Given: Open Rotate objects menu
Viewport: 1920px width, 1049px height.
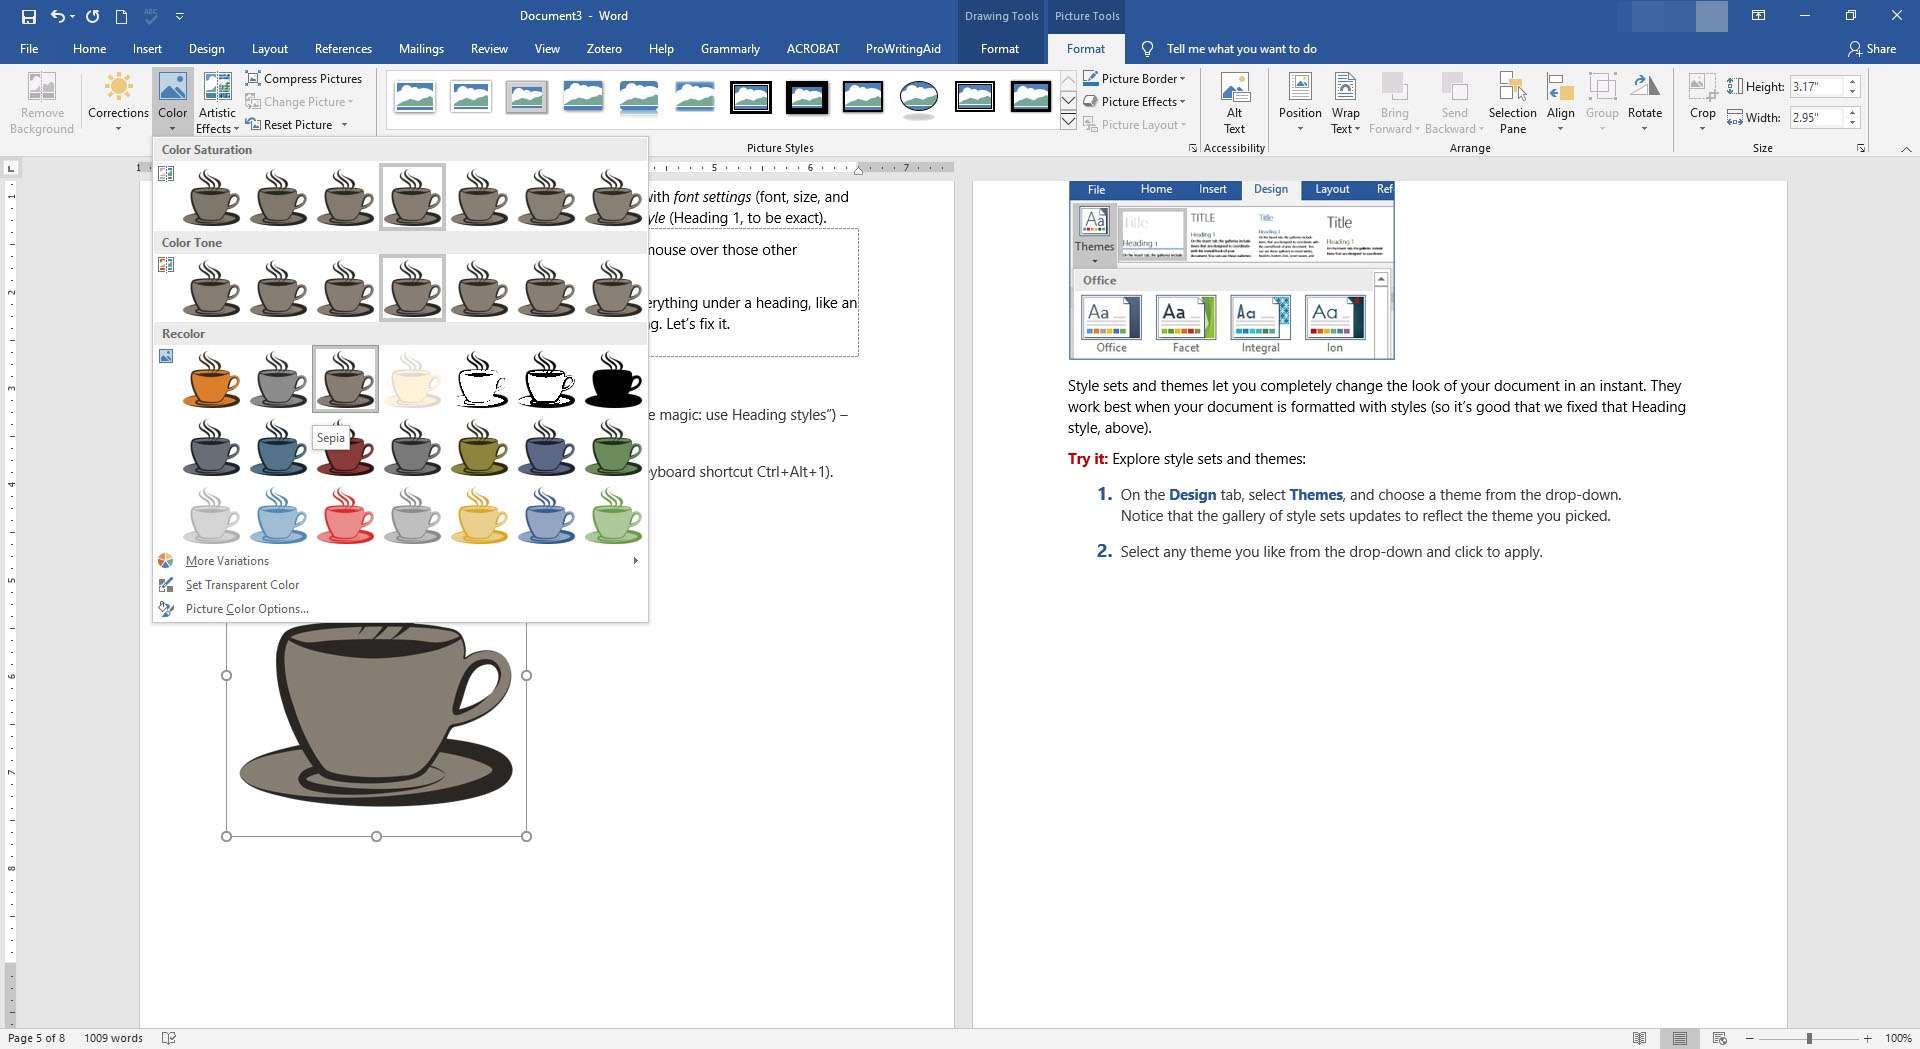Looking at the screenshot, I should (x=1644, y=102).
